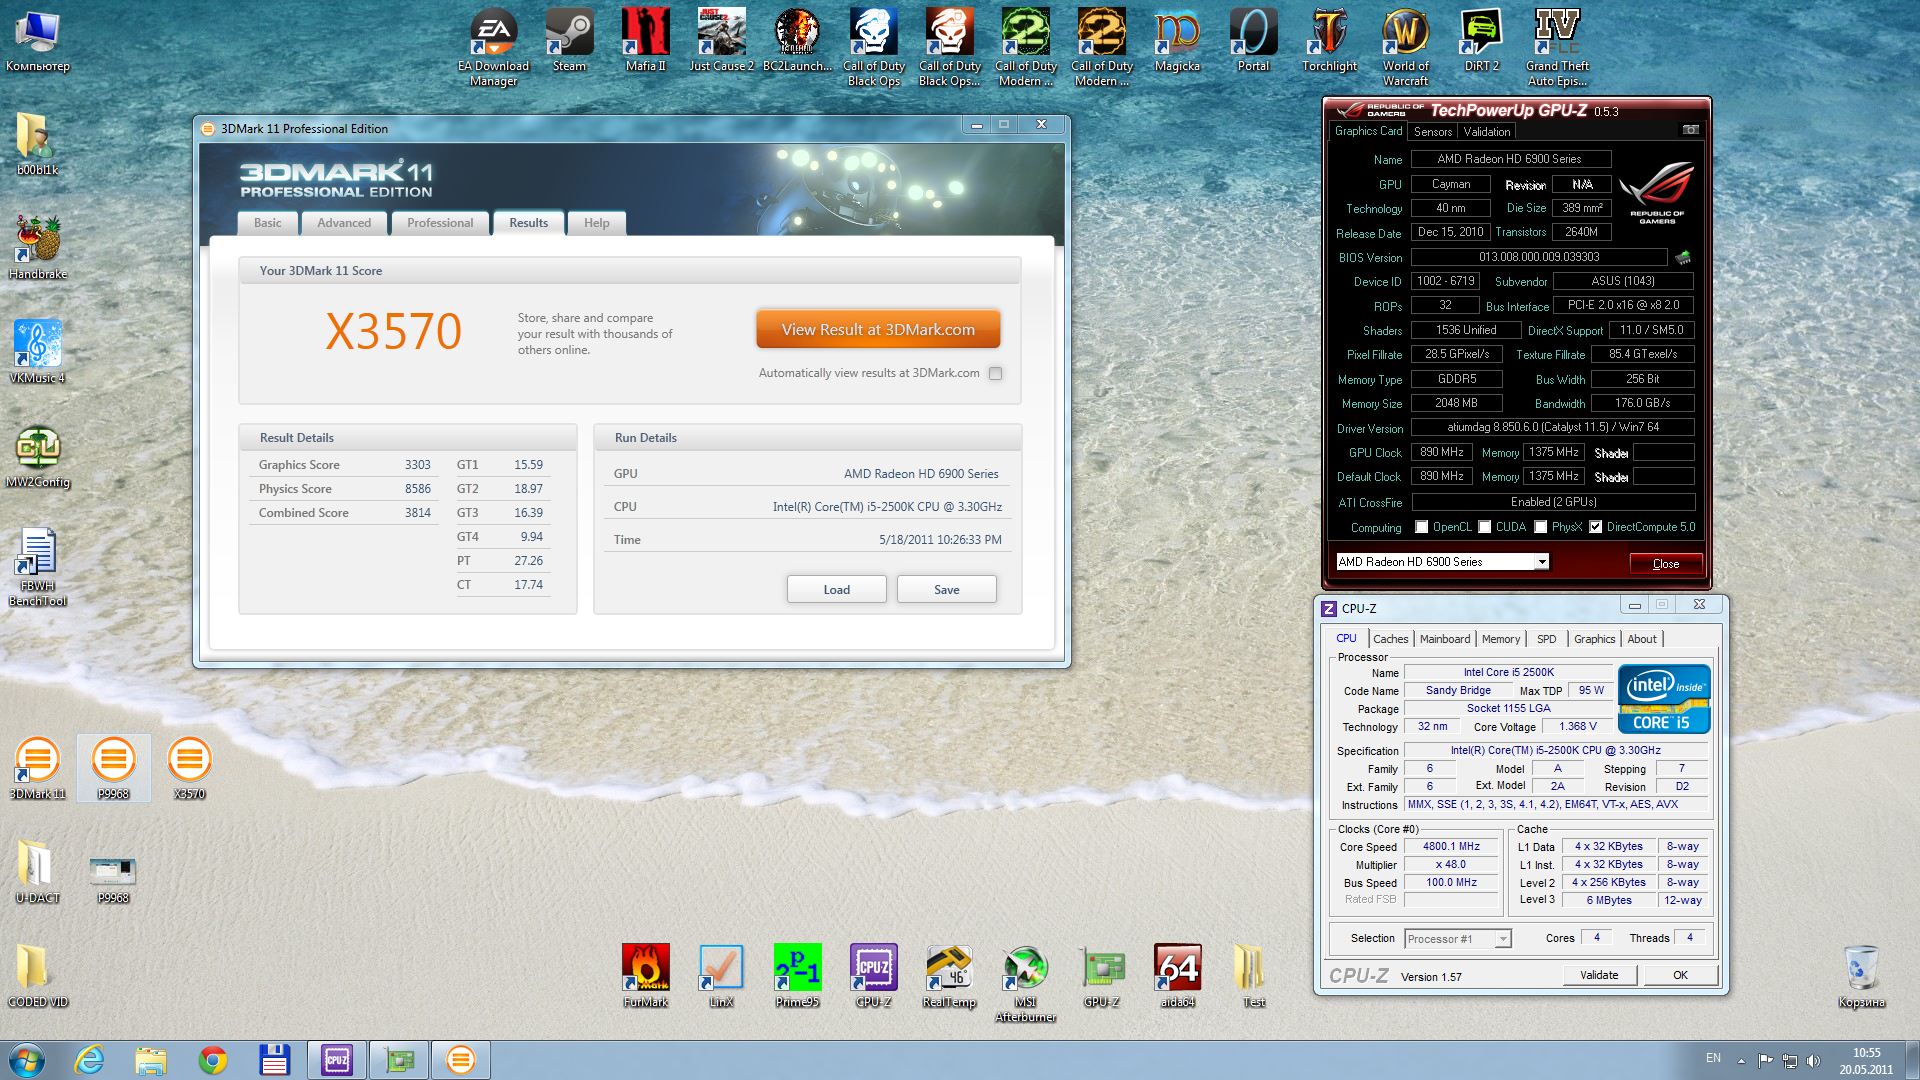Click the Close button in GPU-Z

1666,563
